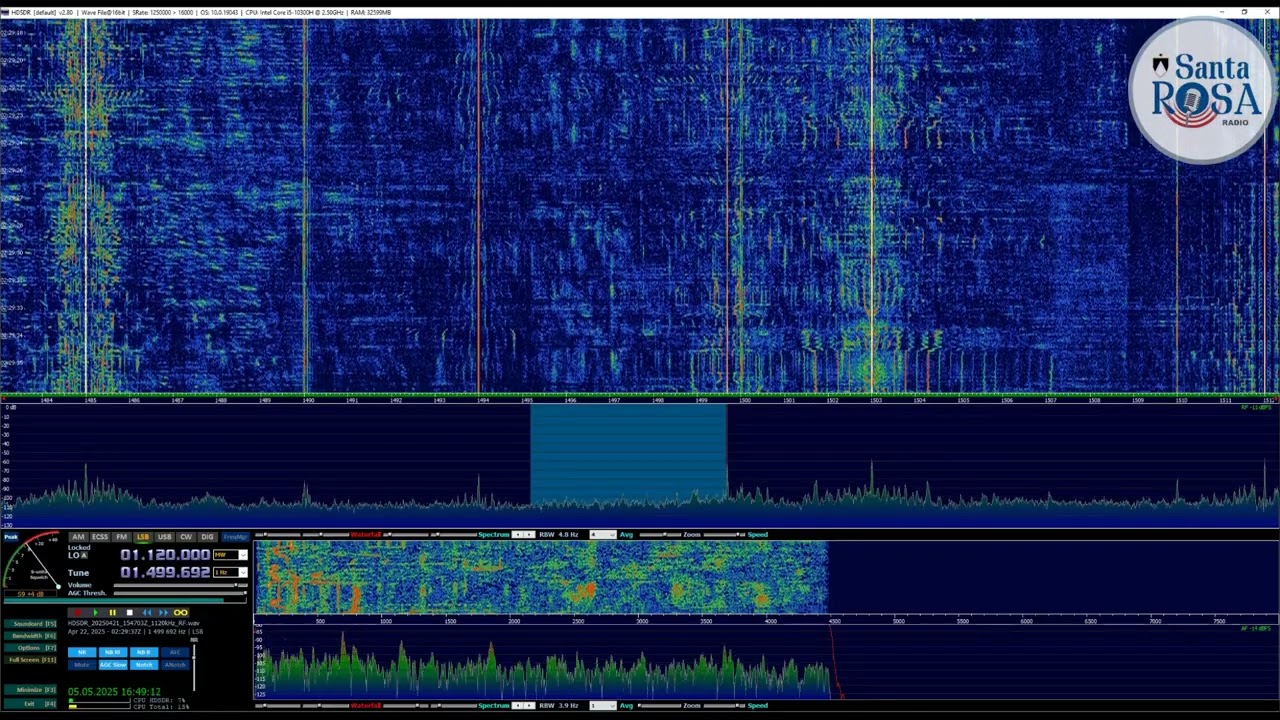This screenshot has width=1280, height=720.
Task: Click the S-meter squelch dial
Action: (32, 562)
